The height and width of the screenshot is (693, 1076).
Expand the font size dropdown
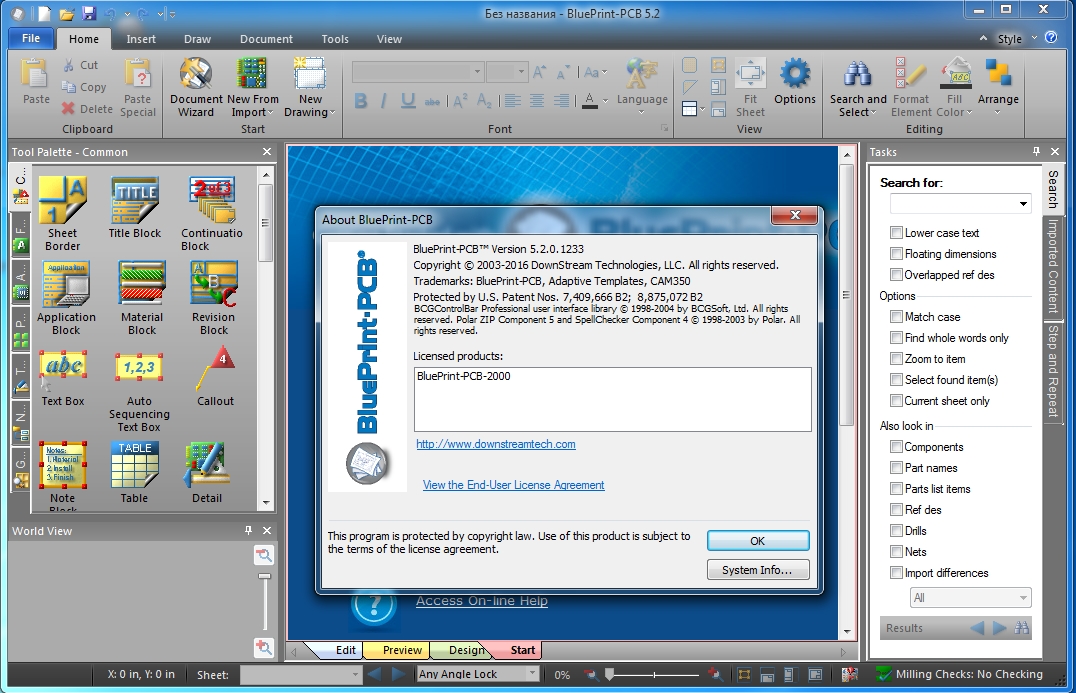tap(521, 71)
